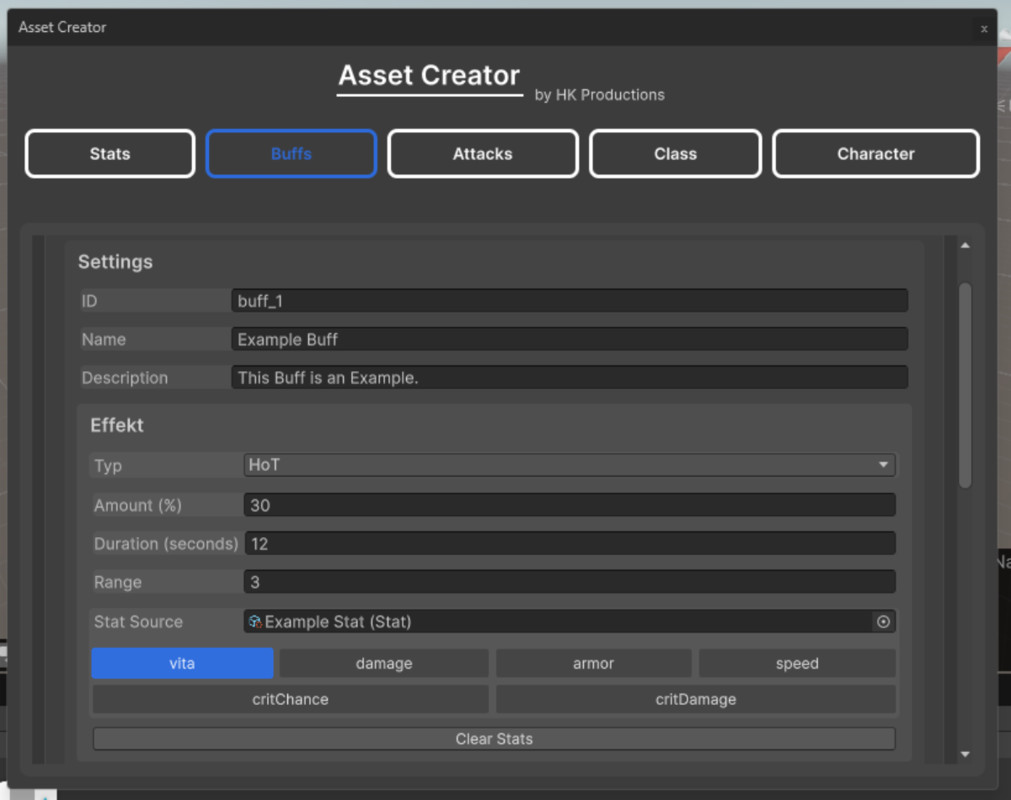This screenshot has width=1011, height=800.
Task: Switch to the Stats tab
Action: click(109, 153)
